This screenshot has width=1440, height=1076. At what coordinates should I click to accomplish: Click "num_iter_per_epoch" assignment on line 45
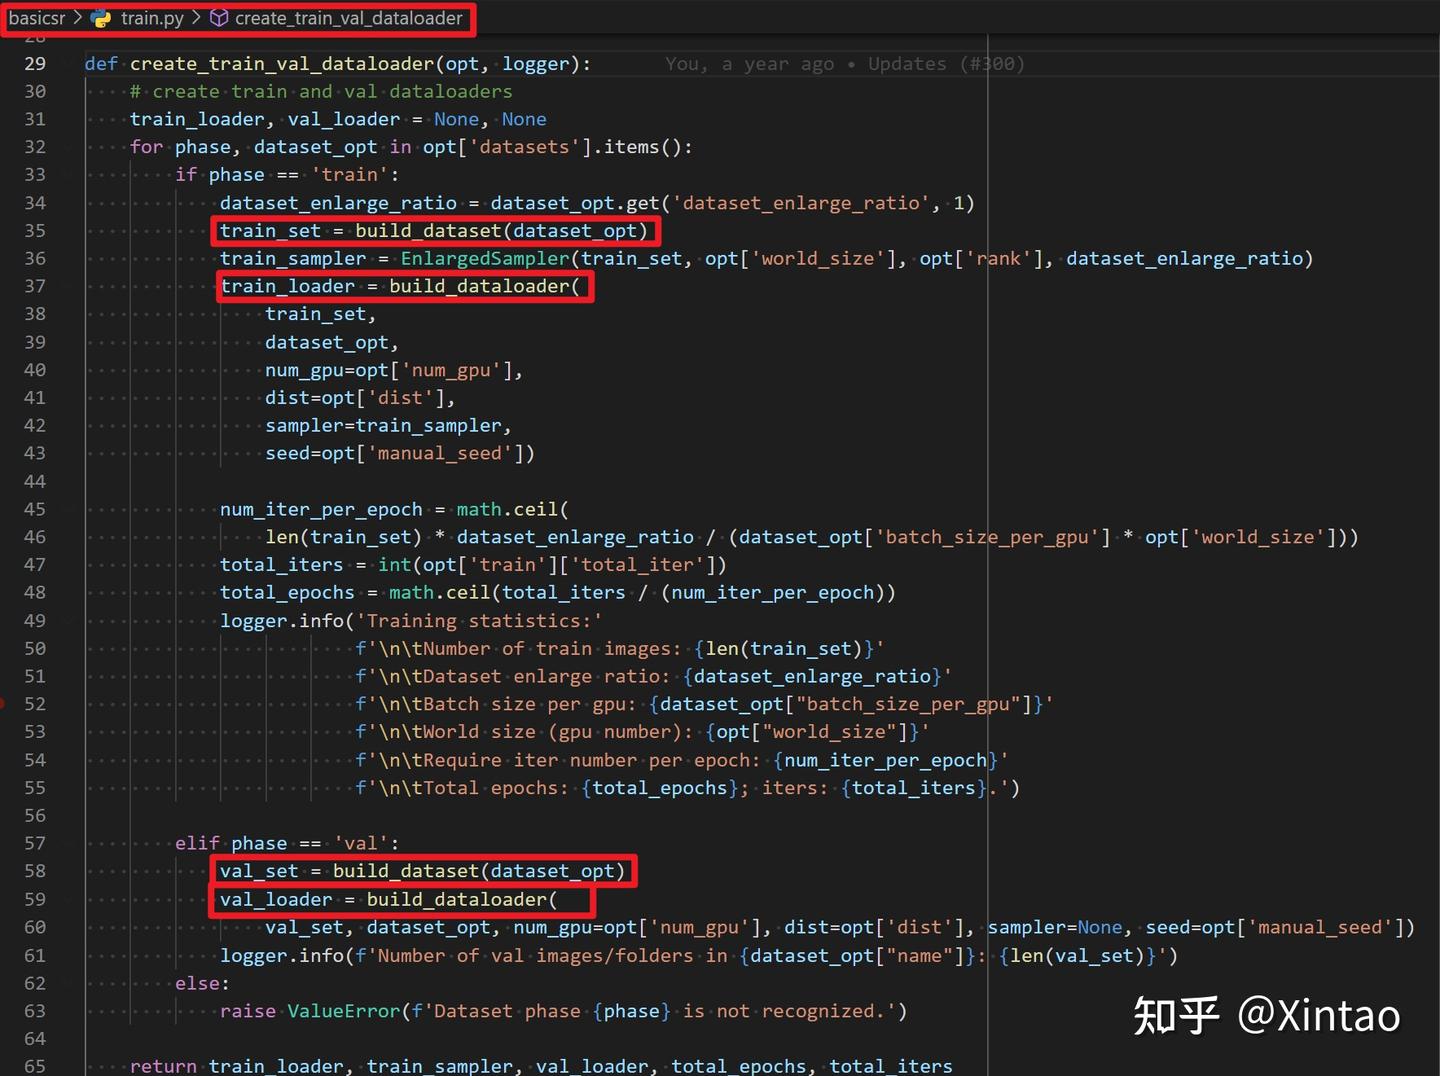pos(321,510)
